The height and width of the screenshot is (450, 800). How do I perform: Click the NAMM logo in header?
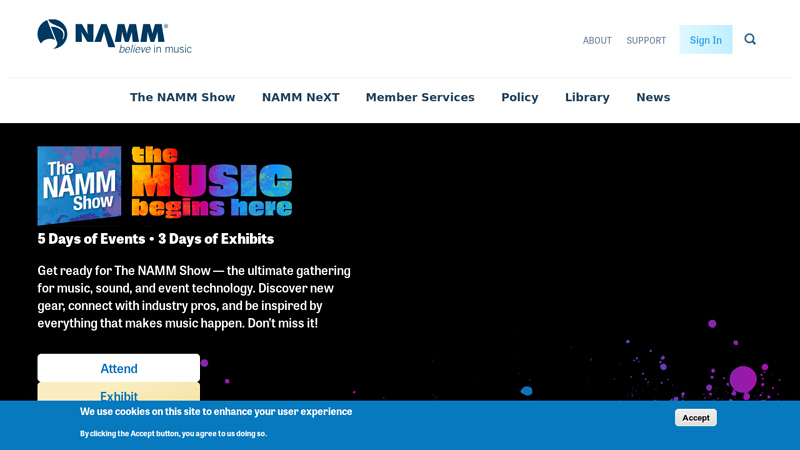click(x=114, y=36)
